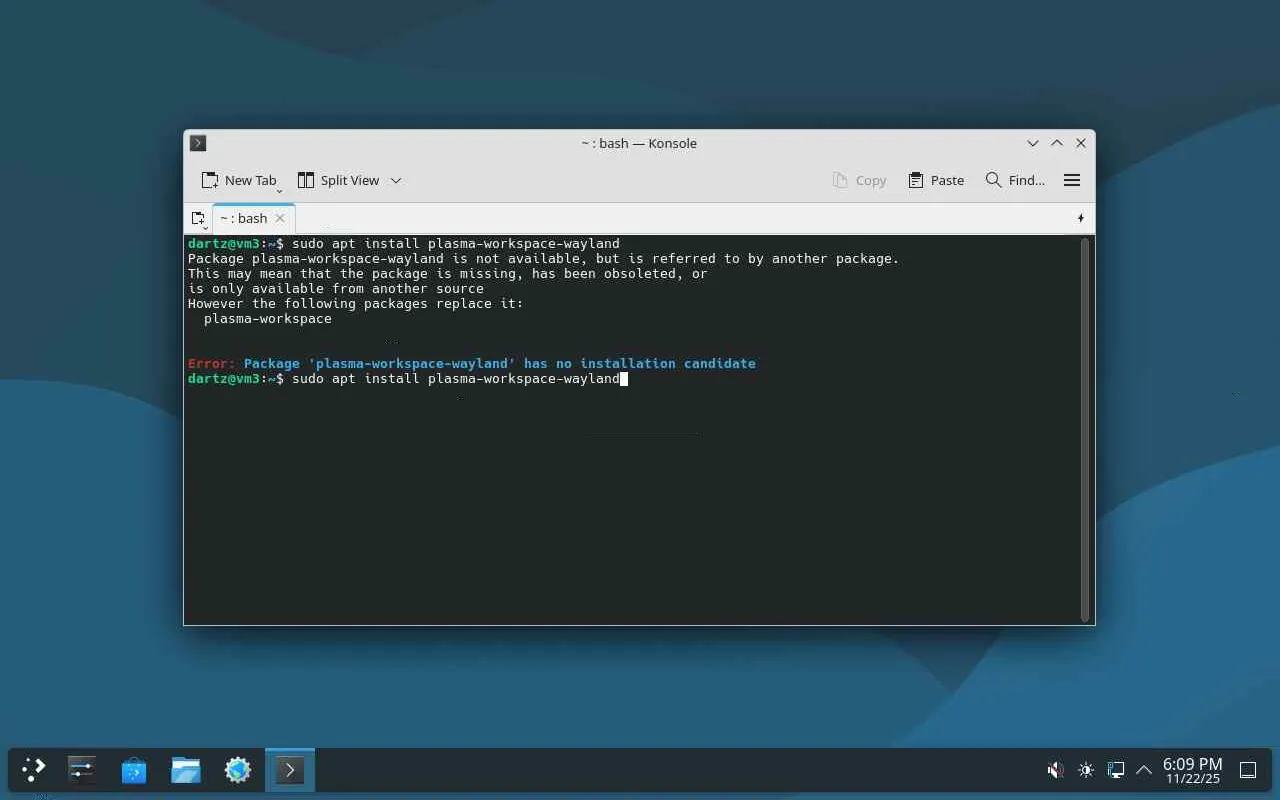Minimize the Konsole window
The height and width of the screenshot is (800, 1280).
point(1033,143)
